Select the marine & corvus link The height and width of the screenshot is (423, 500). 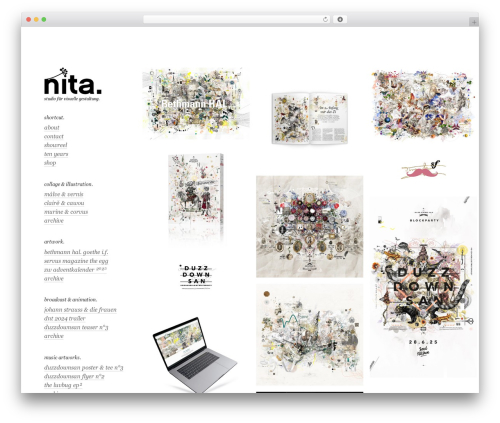[x=66, y=212]
